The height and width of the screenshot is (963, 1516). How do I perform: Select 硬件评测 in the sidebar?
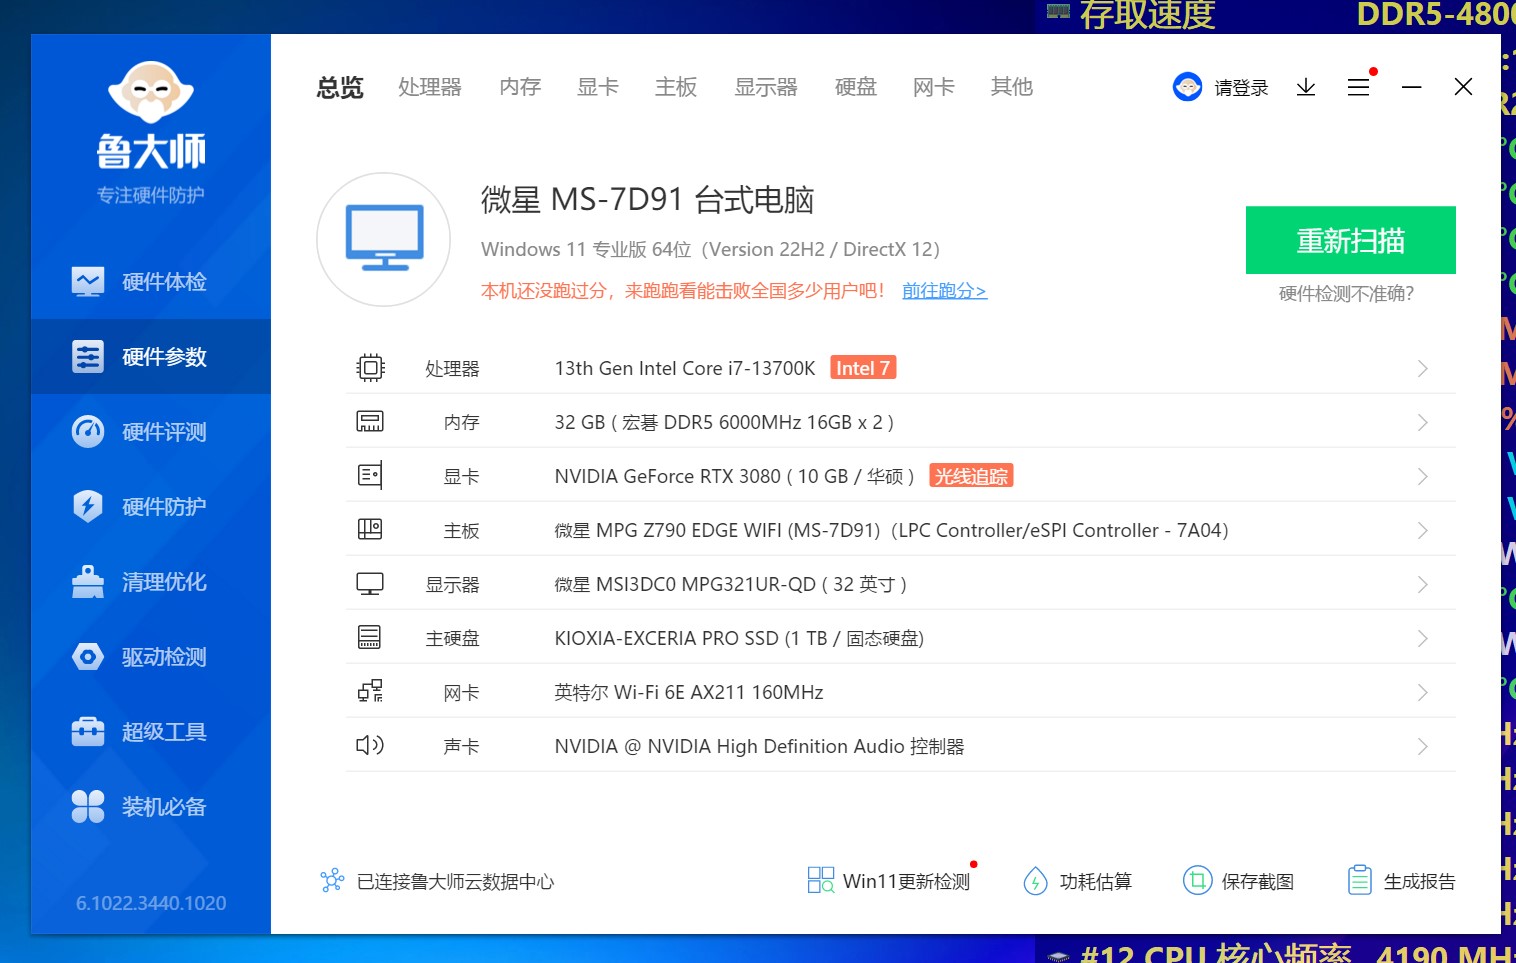[150, 431]
